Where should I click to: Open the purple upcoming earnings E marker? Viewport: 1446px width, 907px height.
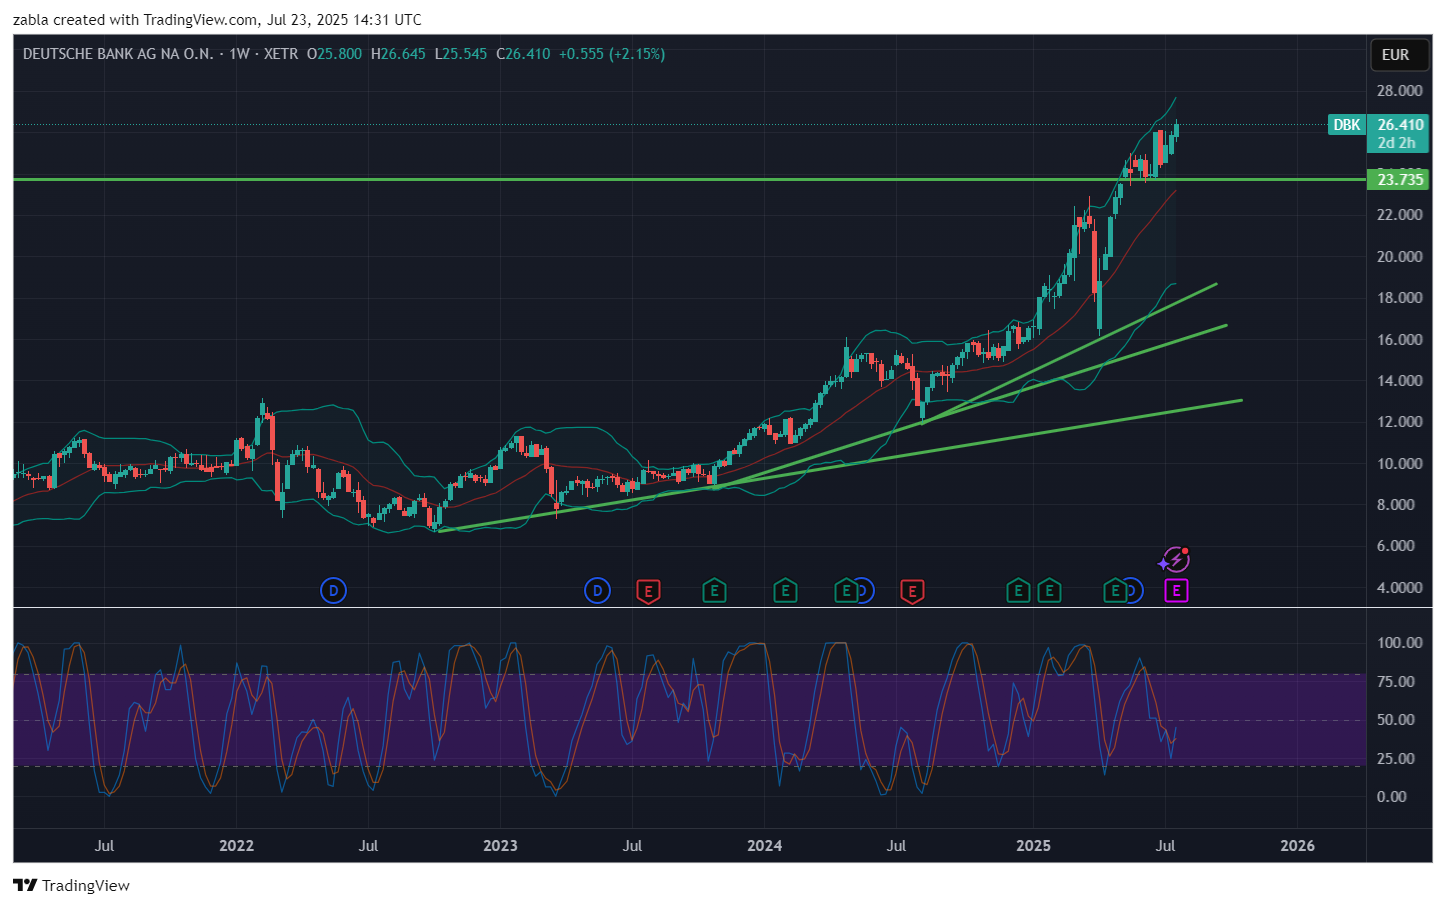1176,592
